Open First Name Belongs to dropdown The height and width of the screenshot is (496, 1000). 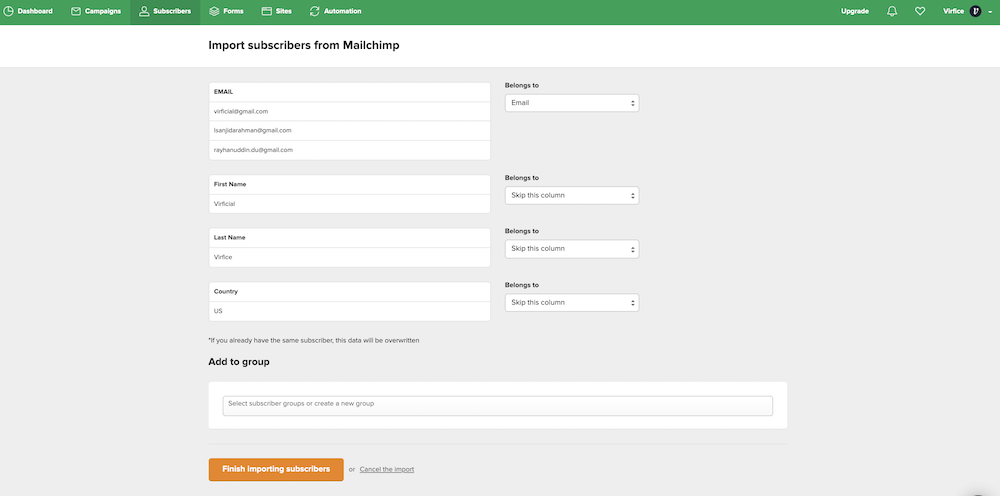click(x=571, y=195)
